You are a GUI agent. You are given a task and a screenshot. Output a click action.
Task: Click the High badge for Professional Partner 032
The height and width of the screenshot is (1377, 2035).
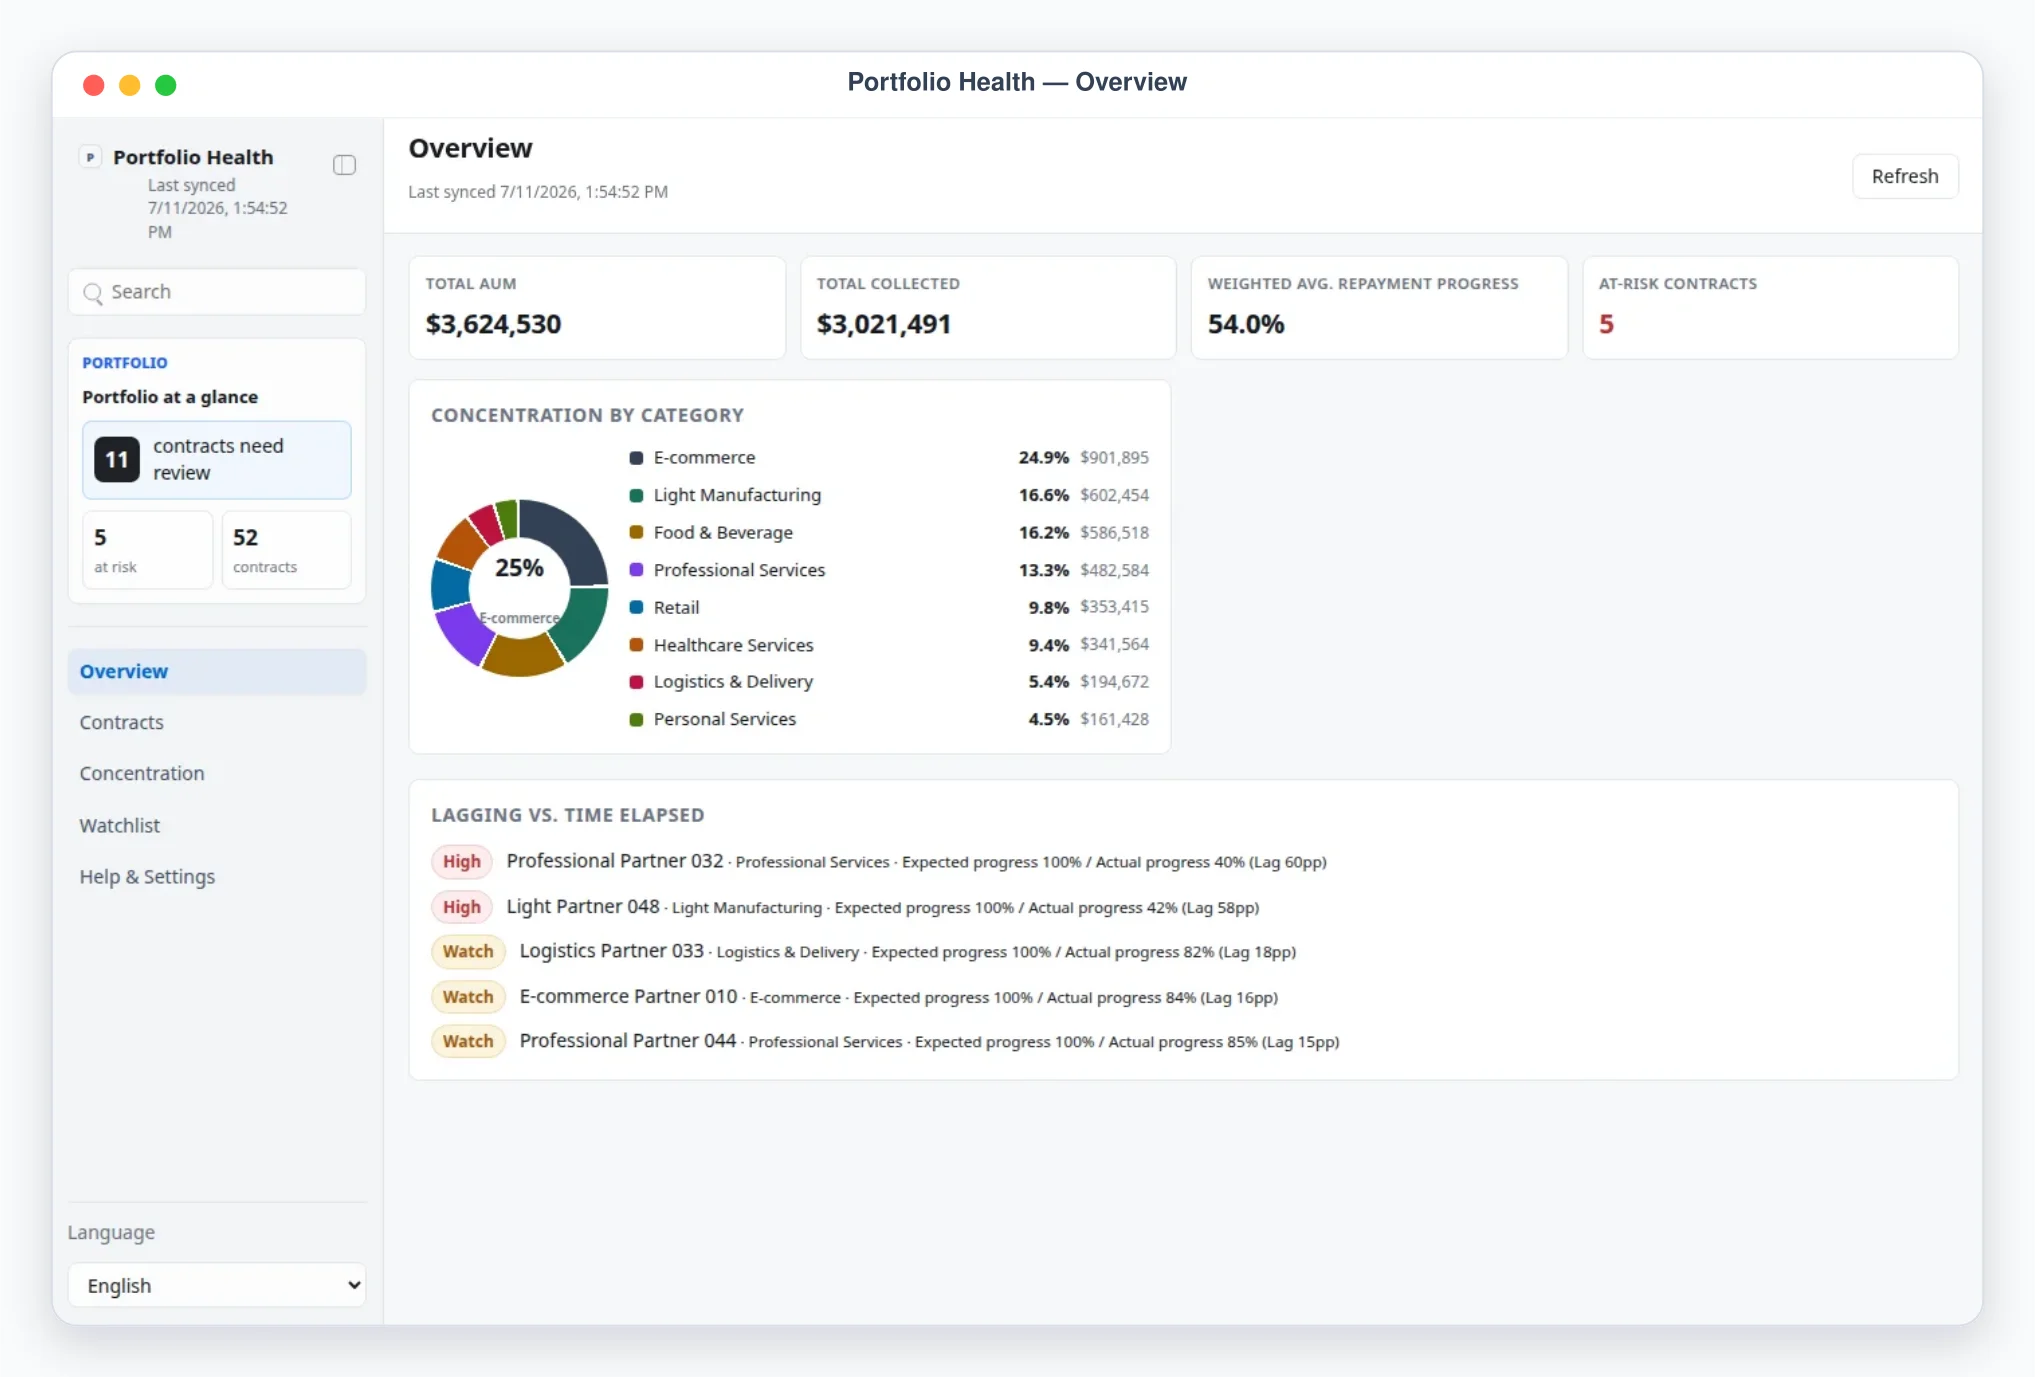(x=462, y=862)
